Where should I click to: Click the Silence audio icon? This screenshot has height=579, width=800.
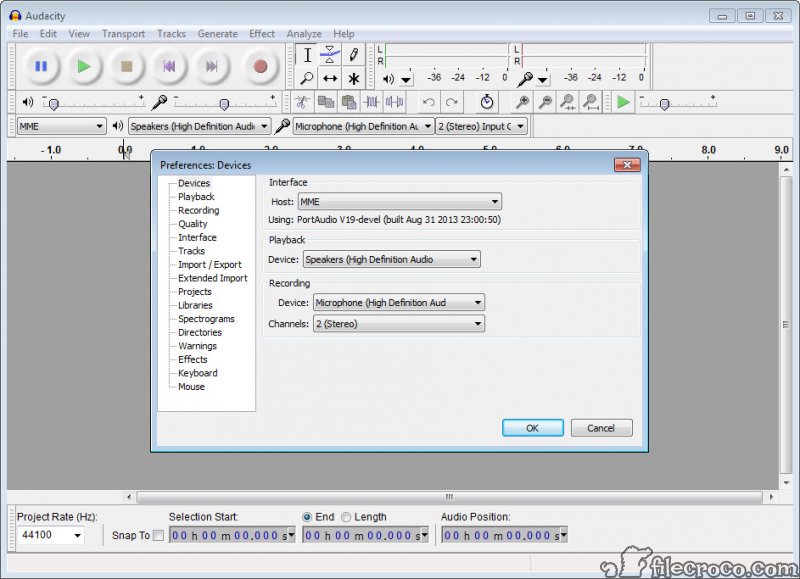pos(394,103)
